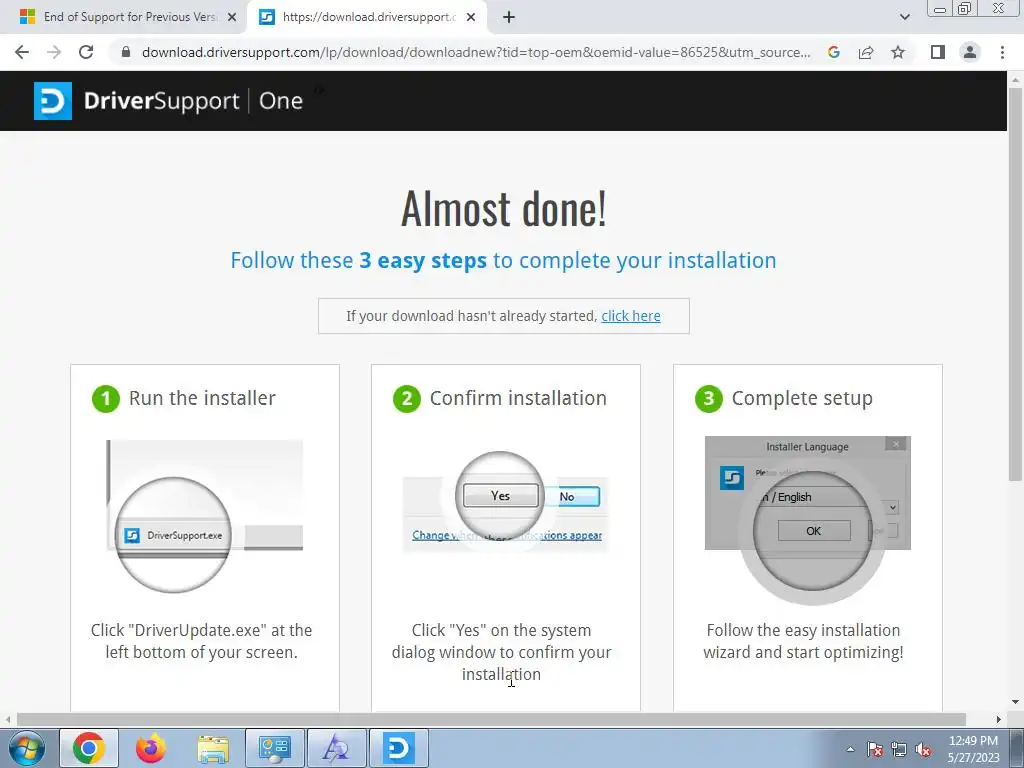Click the 'click here' download link
The width and height of the screenshot is (1024, 768).
coord(631,316)
